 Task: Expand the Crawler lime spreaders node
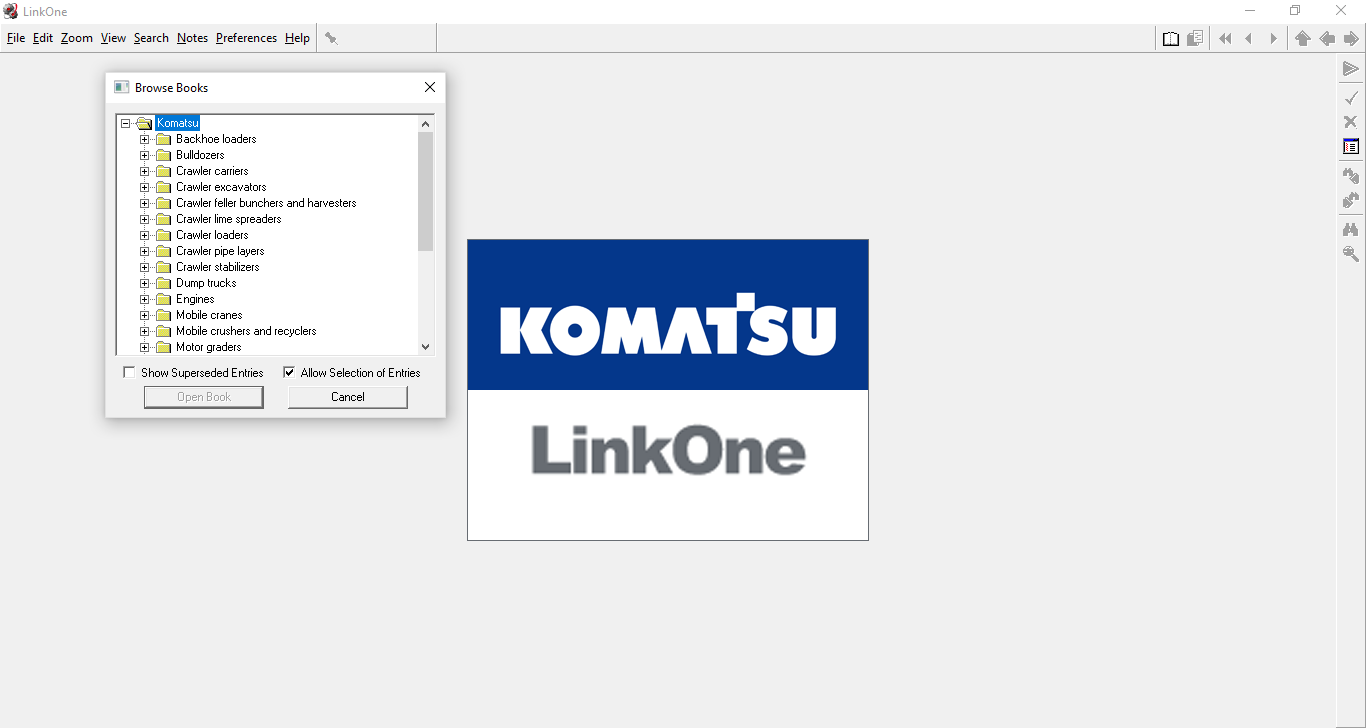coord(144,219)
